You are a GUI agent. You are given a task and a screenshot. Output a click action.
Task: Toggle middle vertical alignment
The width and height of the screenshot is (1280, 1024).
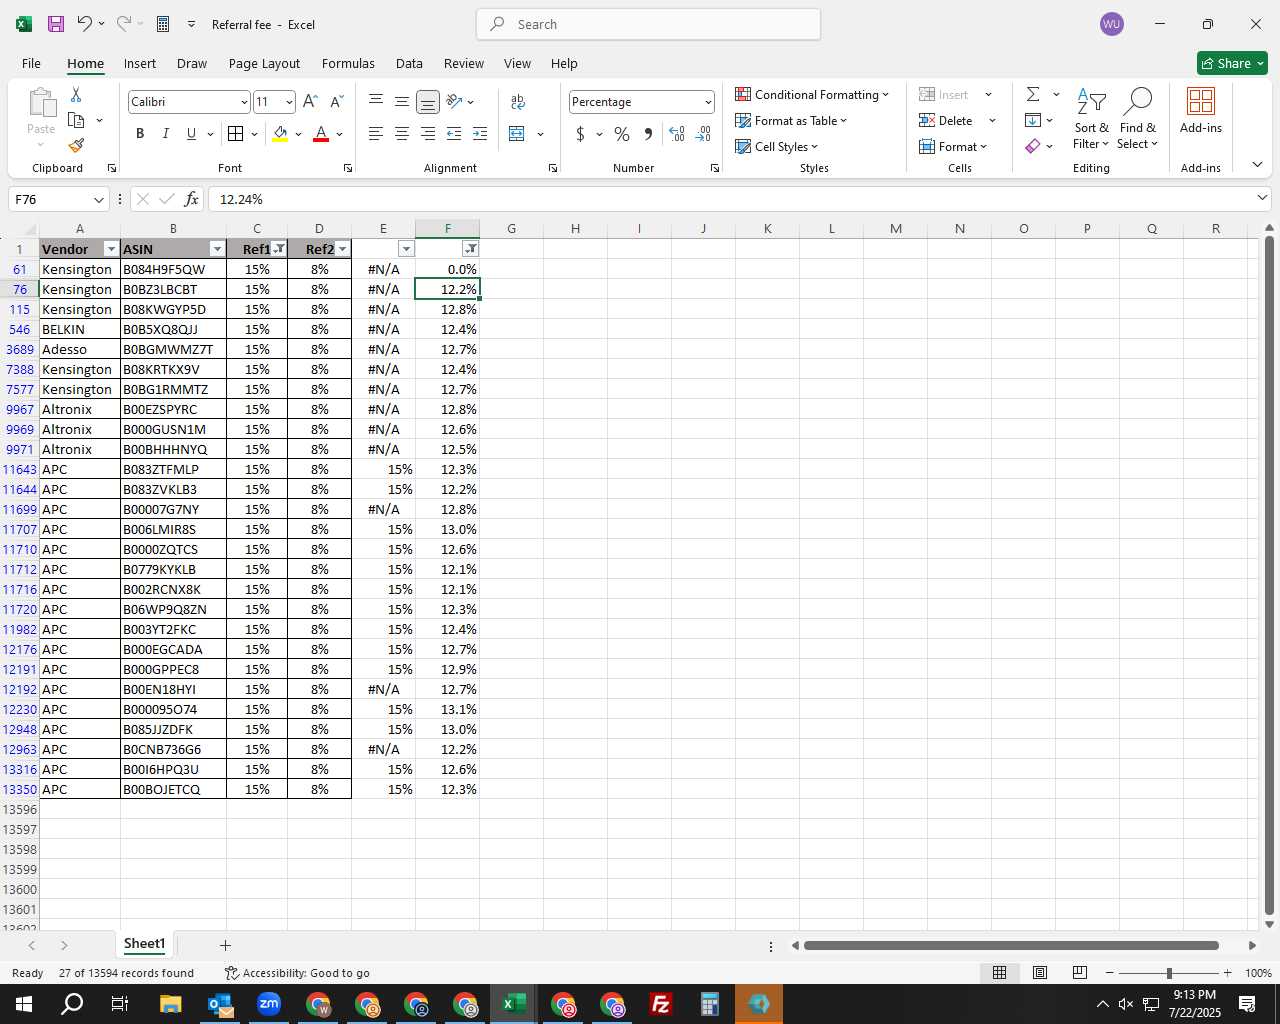[401, 101]
